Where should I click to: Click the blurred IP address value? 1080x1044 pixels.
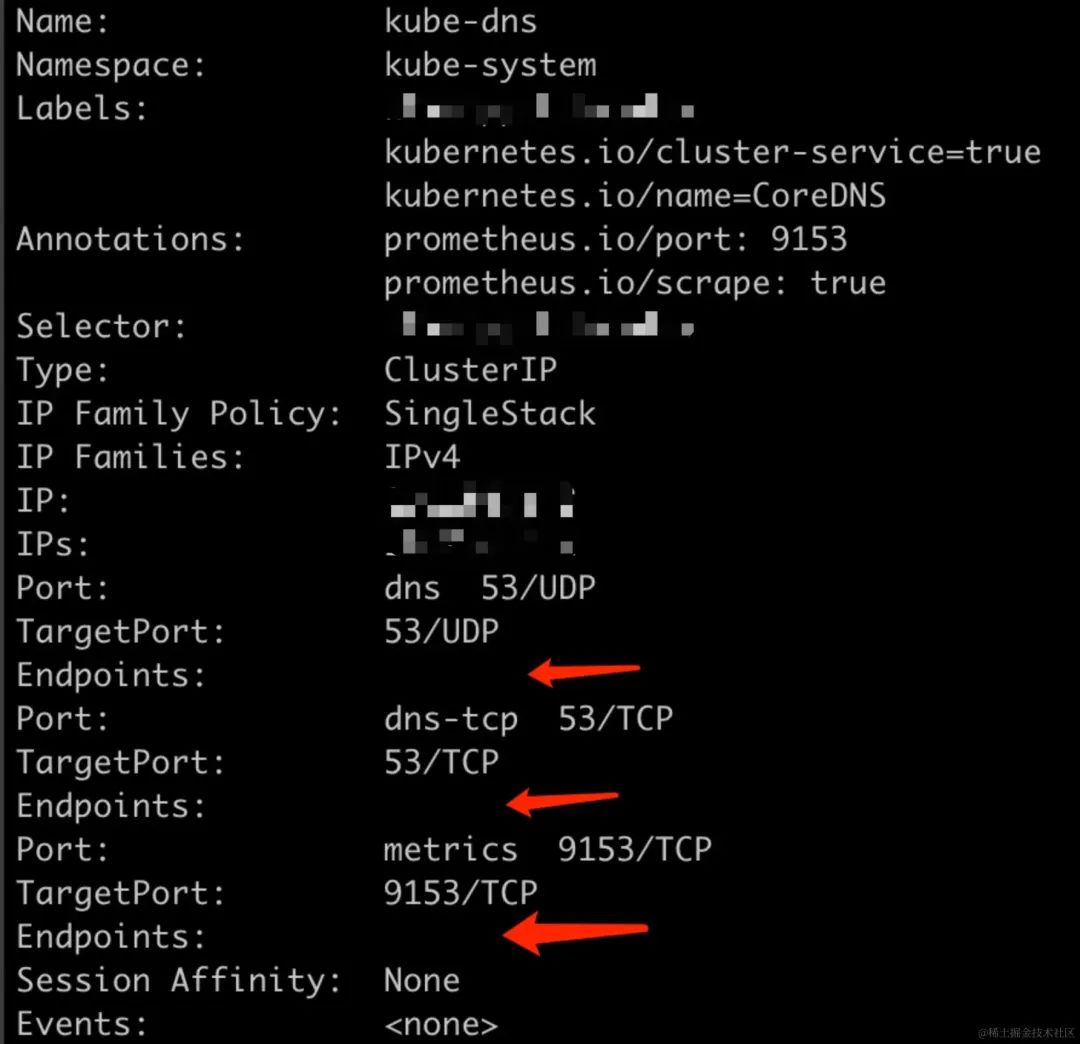tap(481, 501)
